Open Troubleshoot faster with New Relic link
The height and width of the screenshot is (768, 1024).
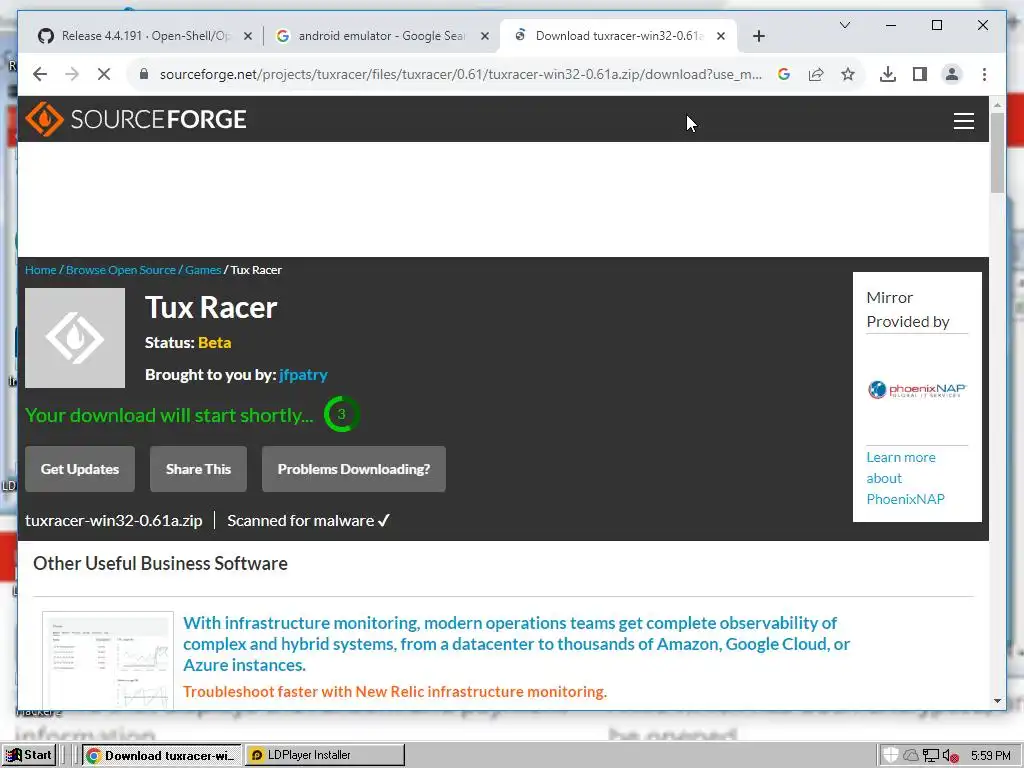395,692
